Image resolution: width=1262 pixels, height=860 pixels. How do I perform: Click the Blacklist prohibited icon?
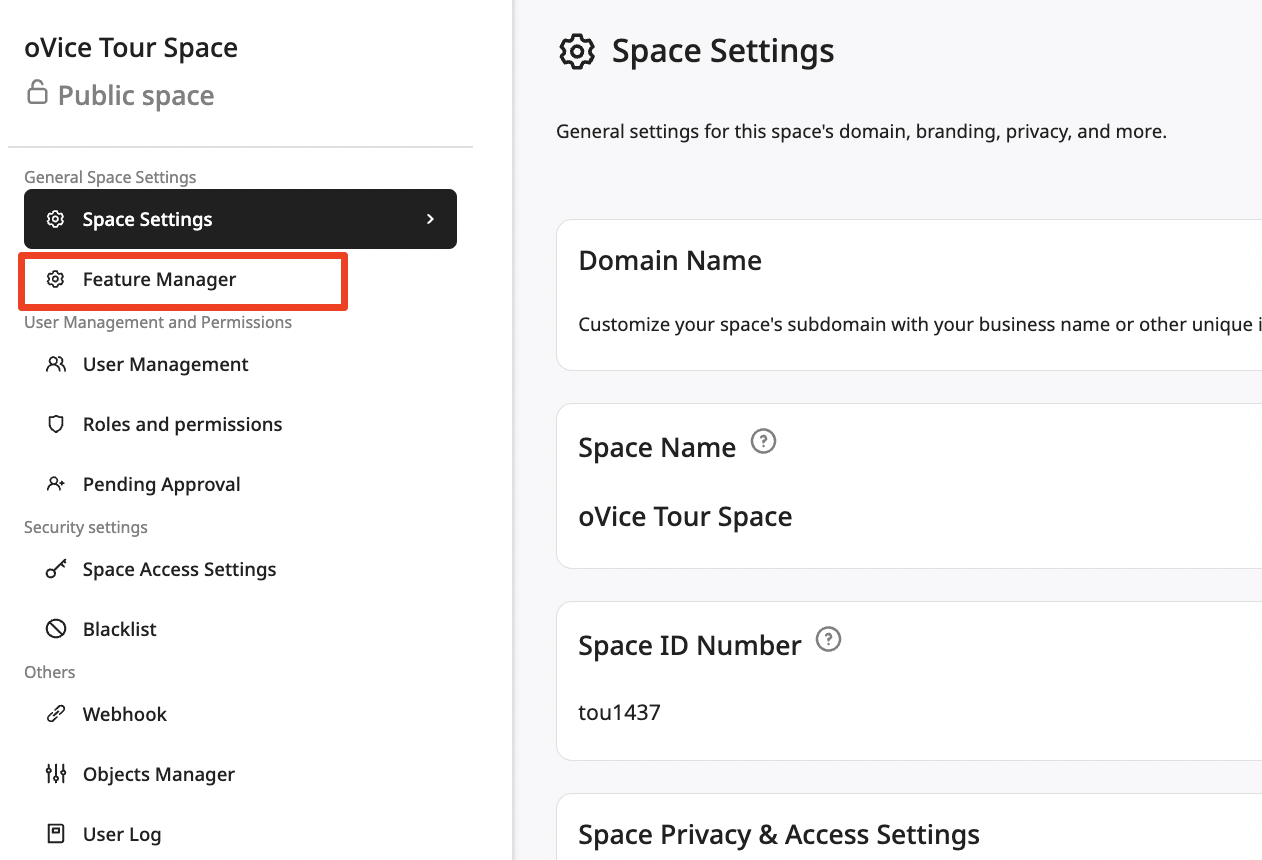[x=56, y=629]
